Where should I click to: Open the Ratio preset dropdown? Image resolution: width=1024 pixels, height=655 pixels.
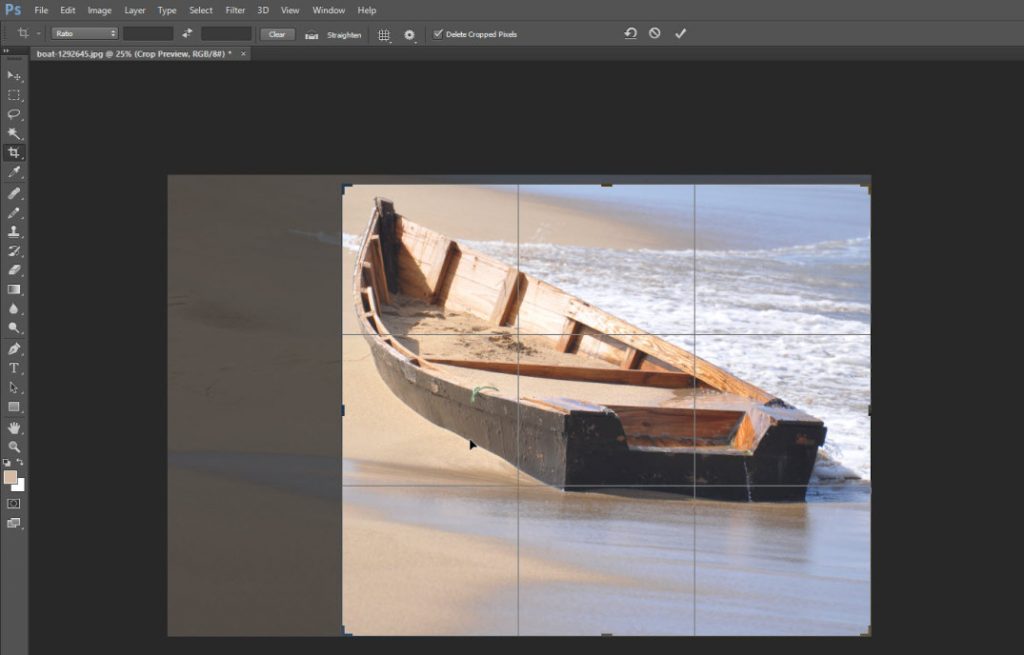click(x=85, y=33)
